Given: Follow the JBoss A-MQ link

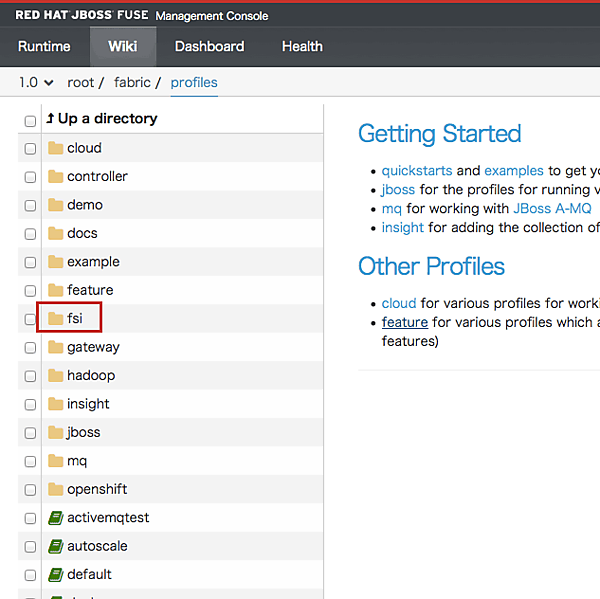Looking at the screenshot, I should click(552, 209).
